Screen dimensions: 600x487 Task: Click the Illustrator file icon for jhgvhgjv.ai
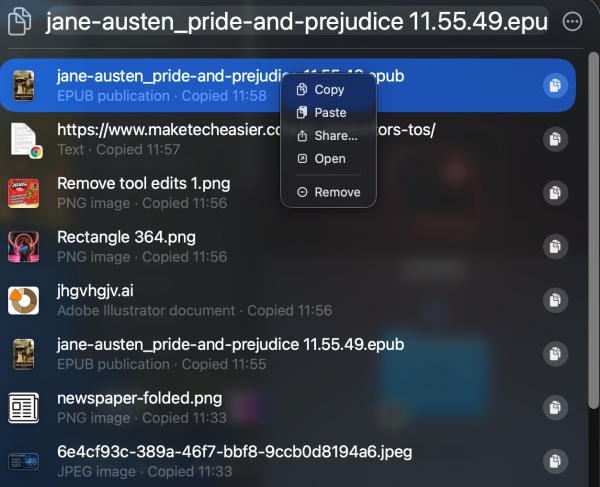(23, 300)
